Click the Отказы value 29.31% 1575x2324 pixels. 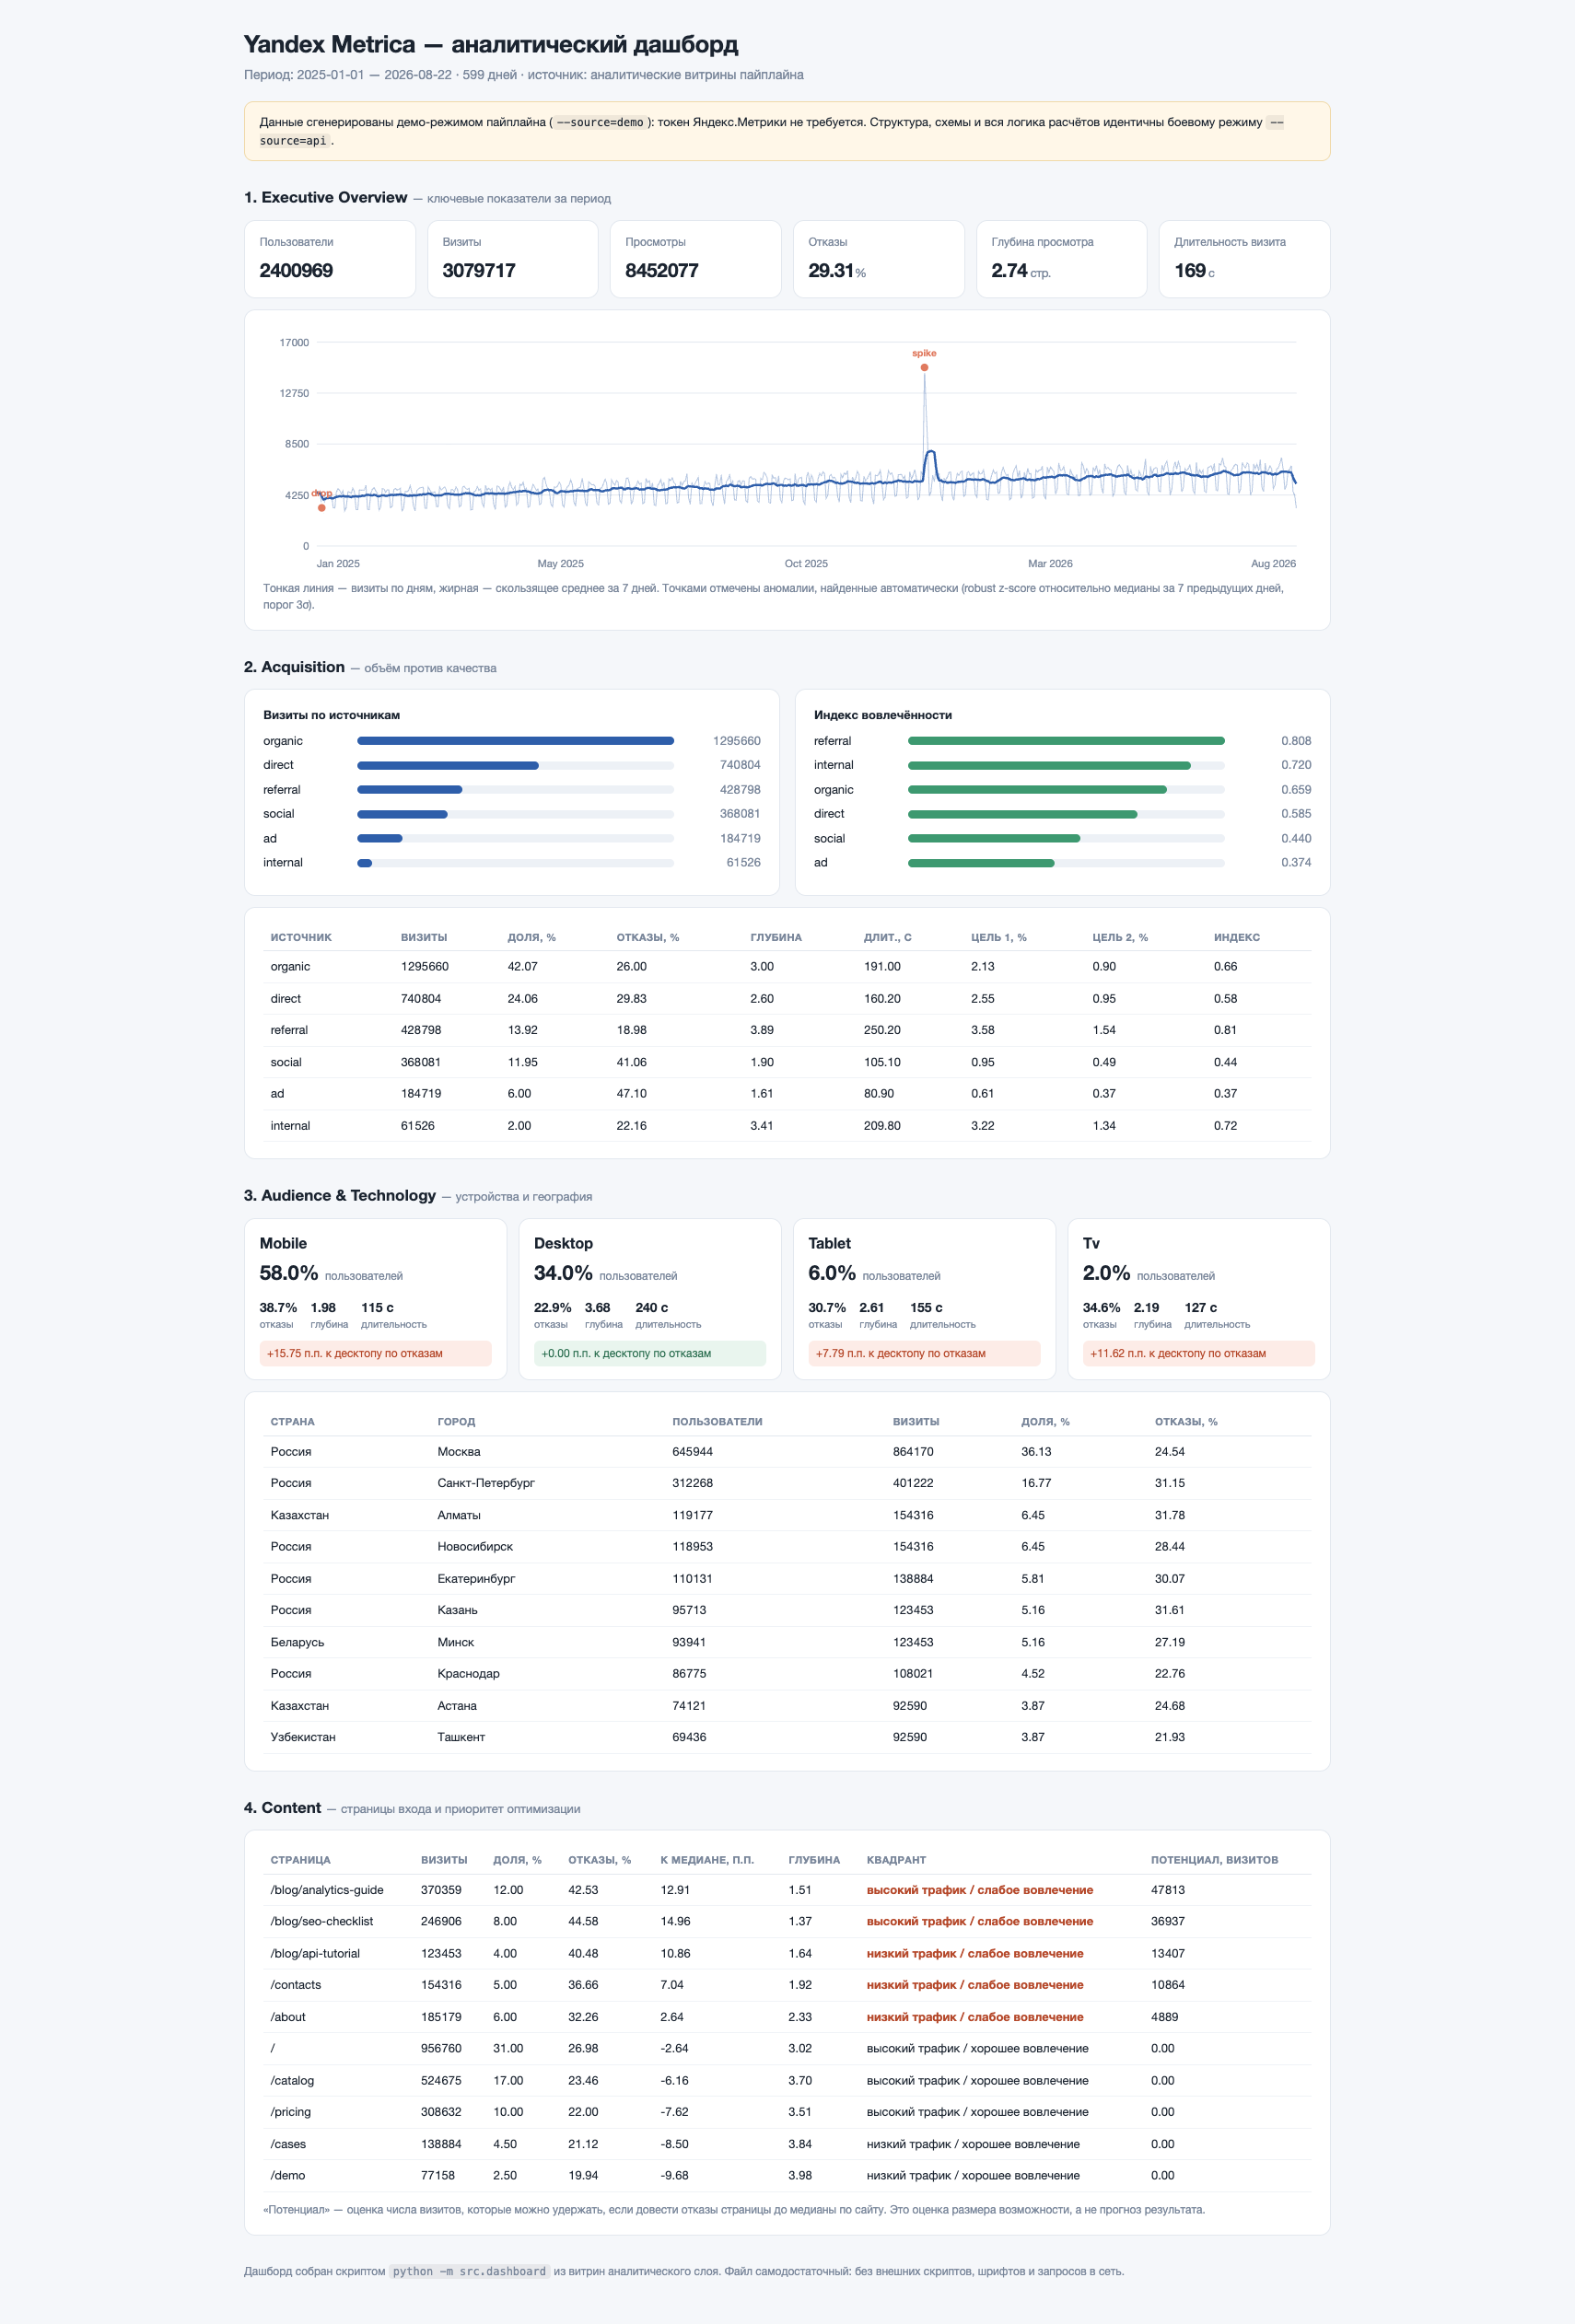[x=837, y=270]
